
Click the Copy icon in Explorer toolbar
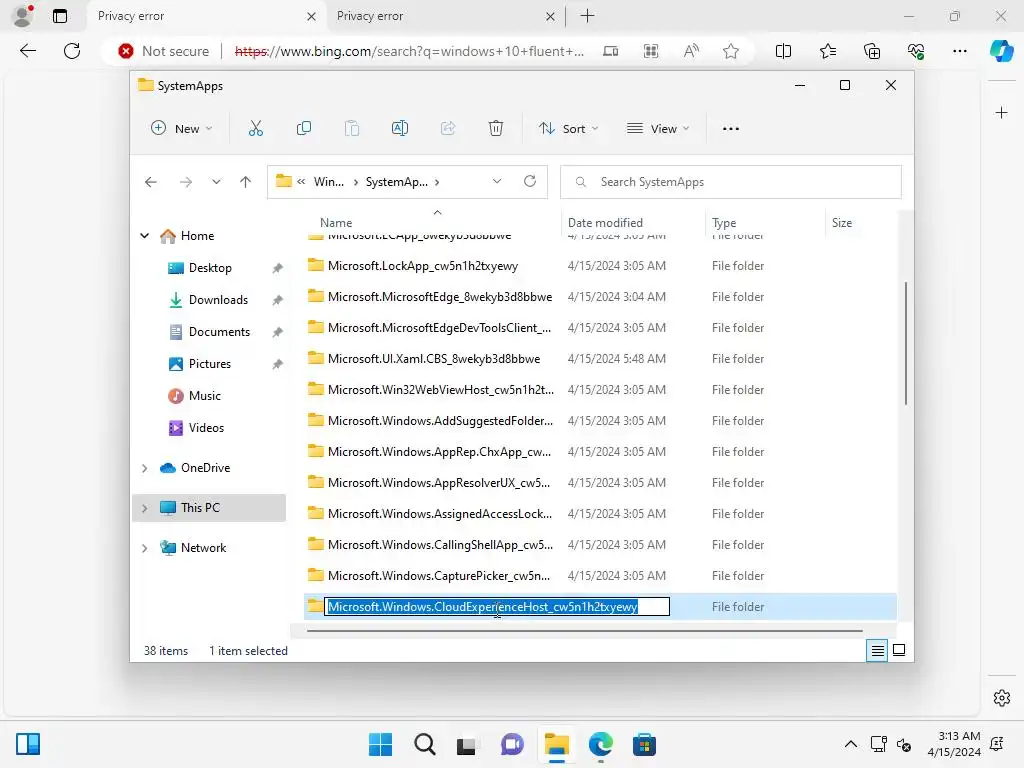(x=304, y=129)
